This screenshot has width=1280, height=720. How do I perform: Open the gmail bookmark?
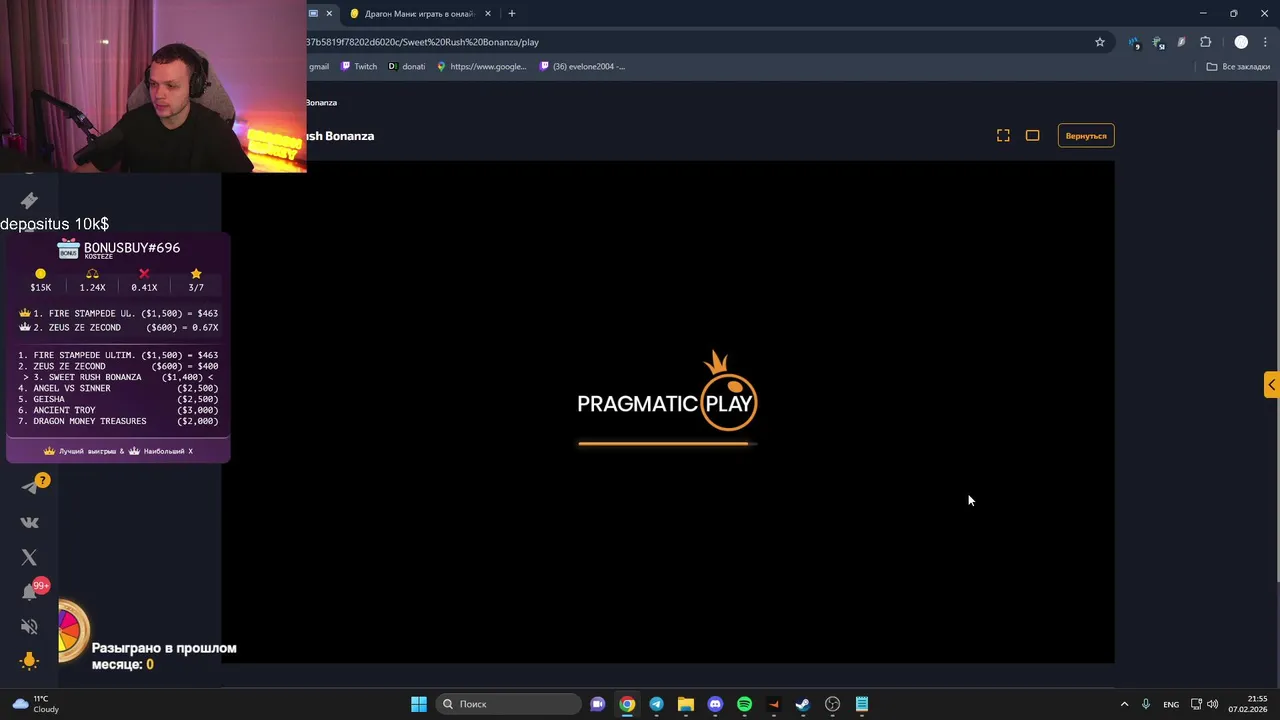319,67
